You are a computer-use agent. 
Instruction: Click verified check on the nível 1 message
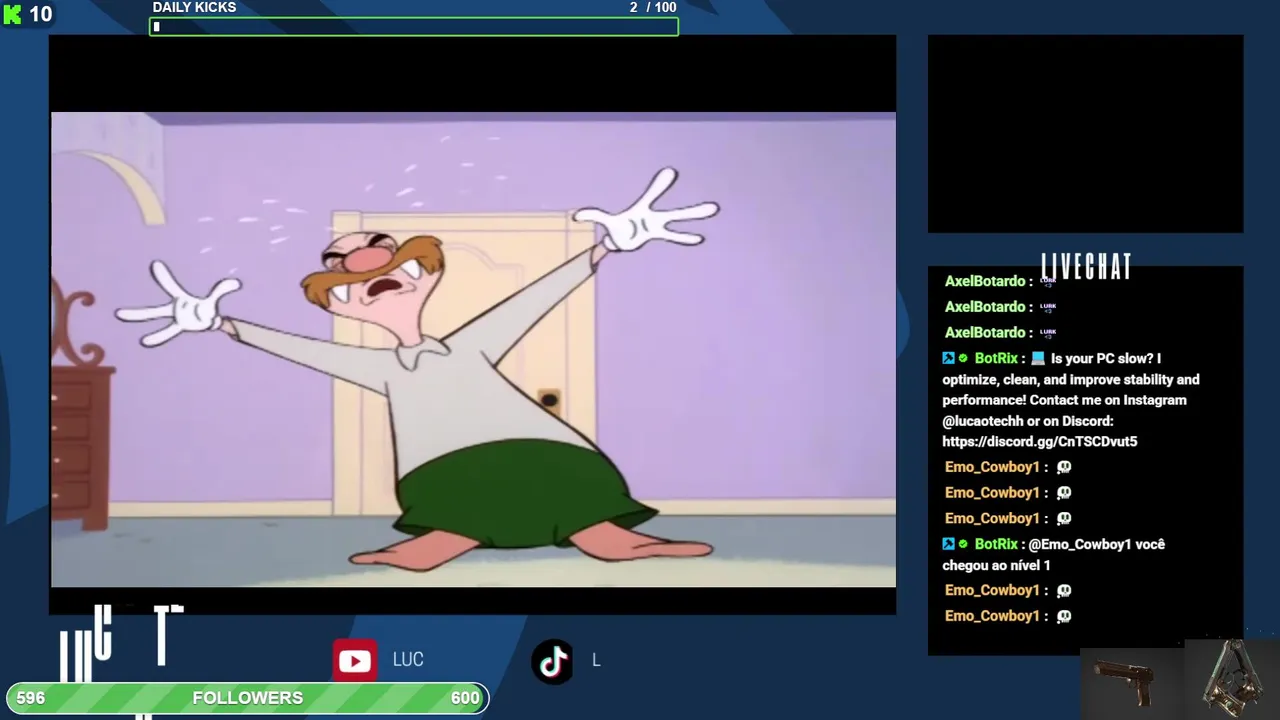[963, 544]
